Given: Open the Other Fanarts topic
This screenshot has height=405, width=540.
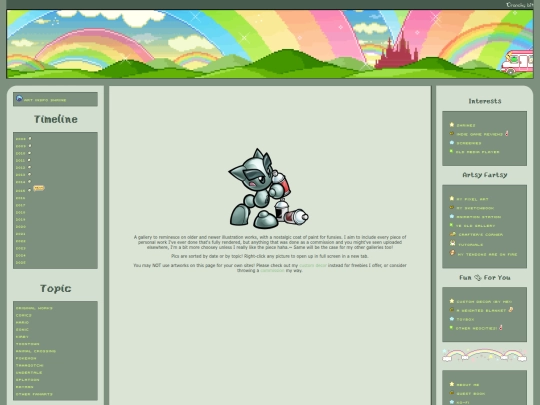Looking at the screenshot, I should pyautogui.click(x=34, y=394).
